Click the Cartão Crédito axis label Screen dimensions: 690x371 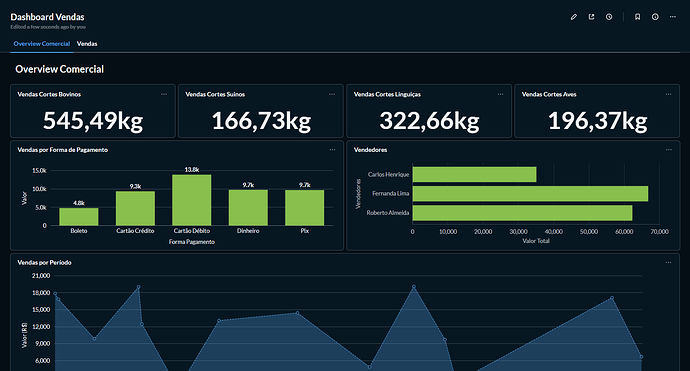(x=135, y=231)
